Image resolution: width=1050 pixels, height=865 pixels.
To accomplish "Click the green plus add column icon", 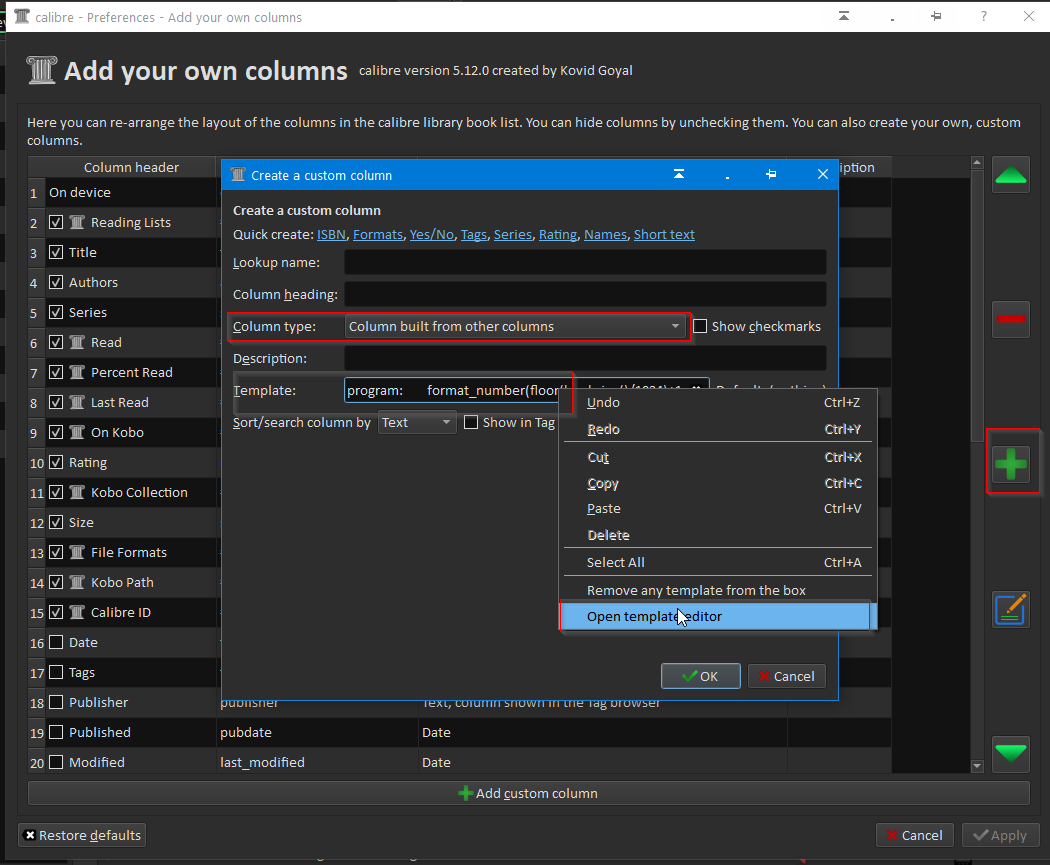I will 1011,464.
